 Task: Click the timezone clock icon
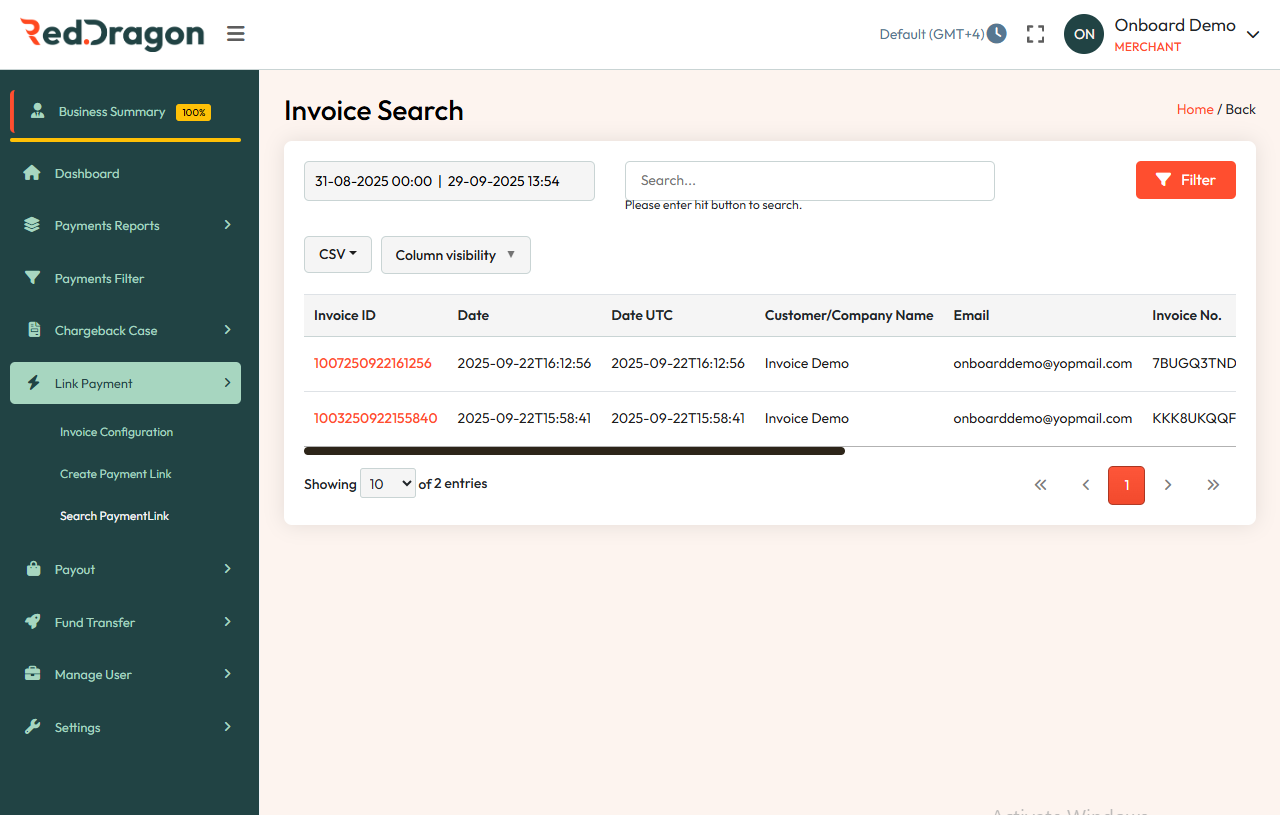click(x=996, y=33)
